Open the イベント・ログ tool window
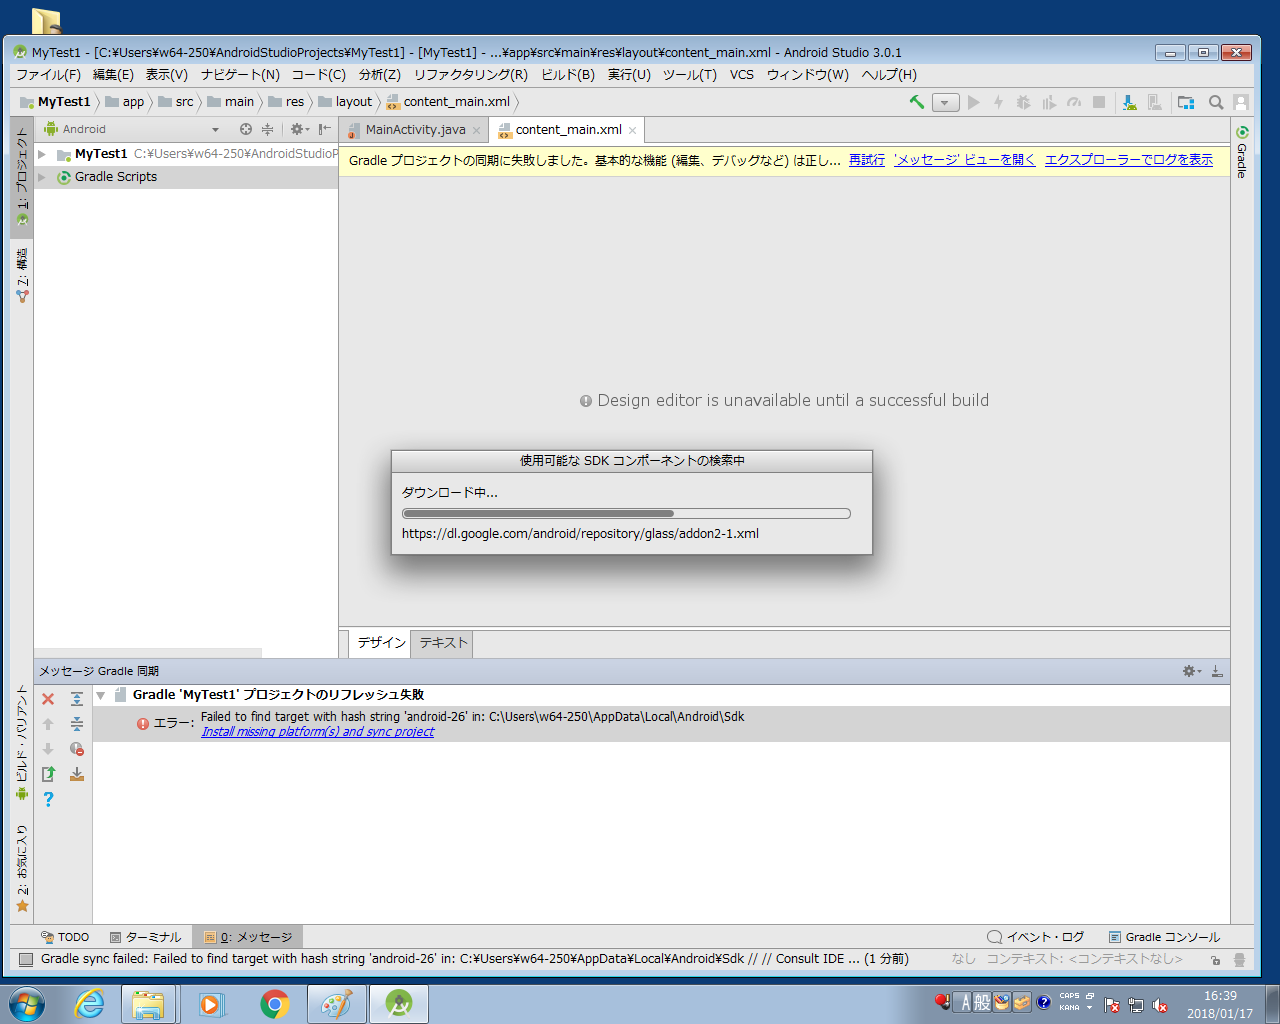Screen dimensions: 1280x1024 pos(1035,937)
